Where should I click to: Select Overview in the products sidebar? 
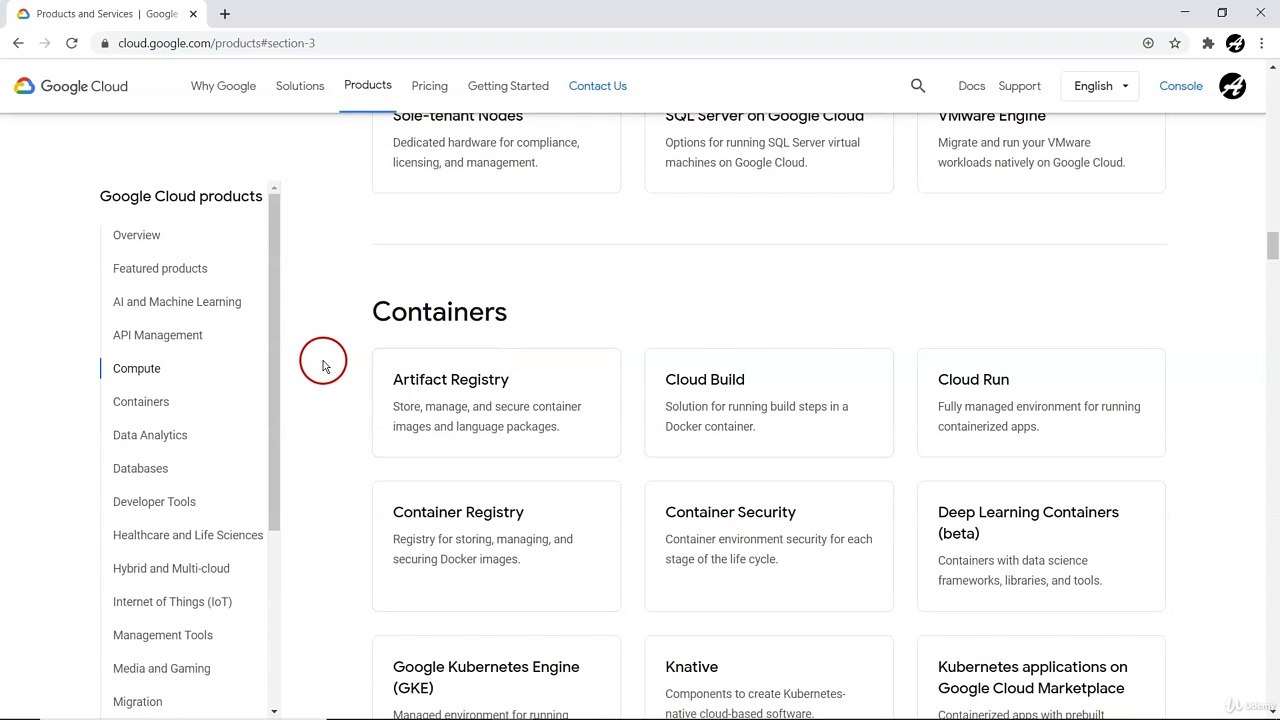click(137, 235)
